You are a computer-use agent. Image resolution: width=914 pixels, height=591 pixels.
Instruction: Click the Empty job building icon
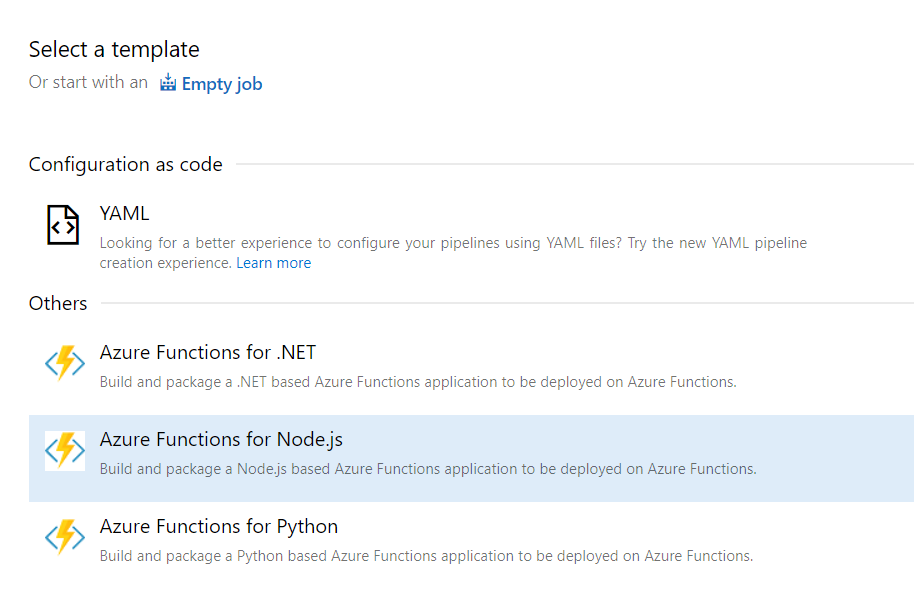pos(168,83)
